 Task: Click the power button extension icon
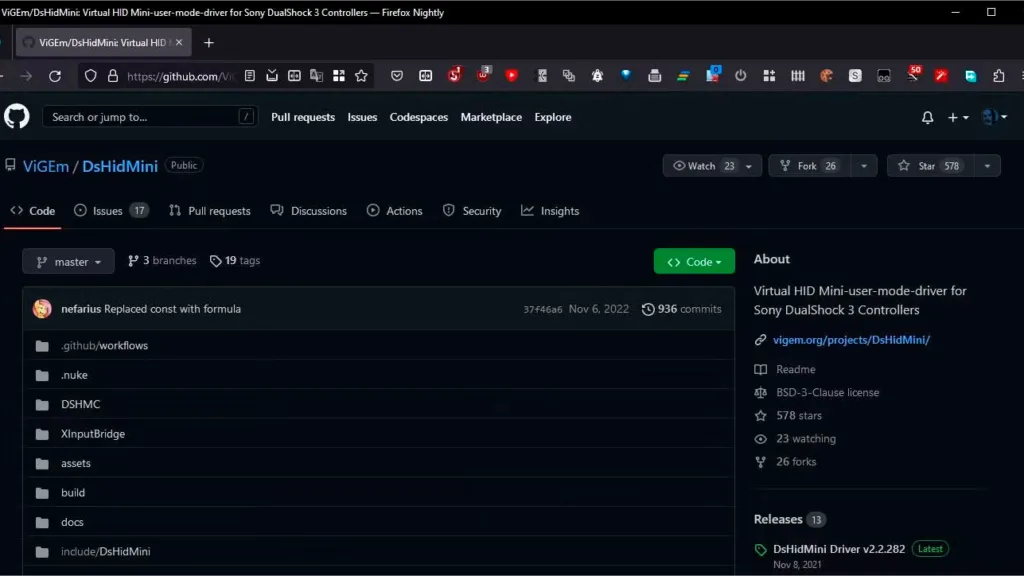pos(740,76)
